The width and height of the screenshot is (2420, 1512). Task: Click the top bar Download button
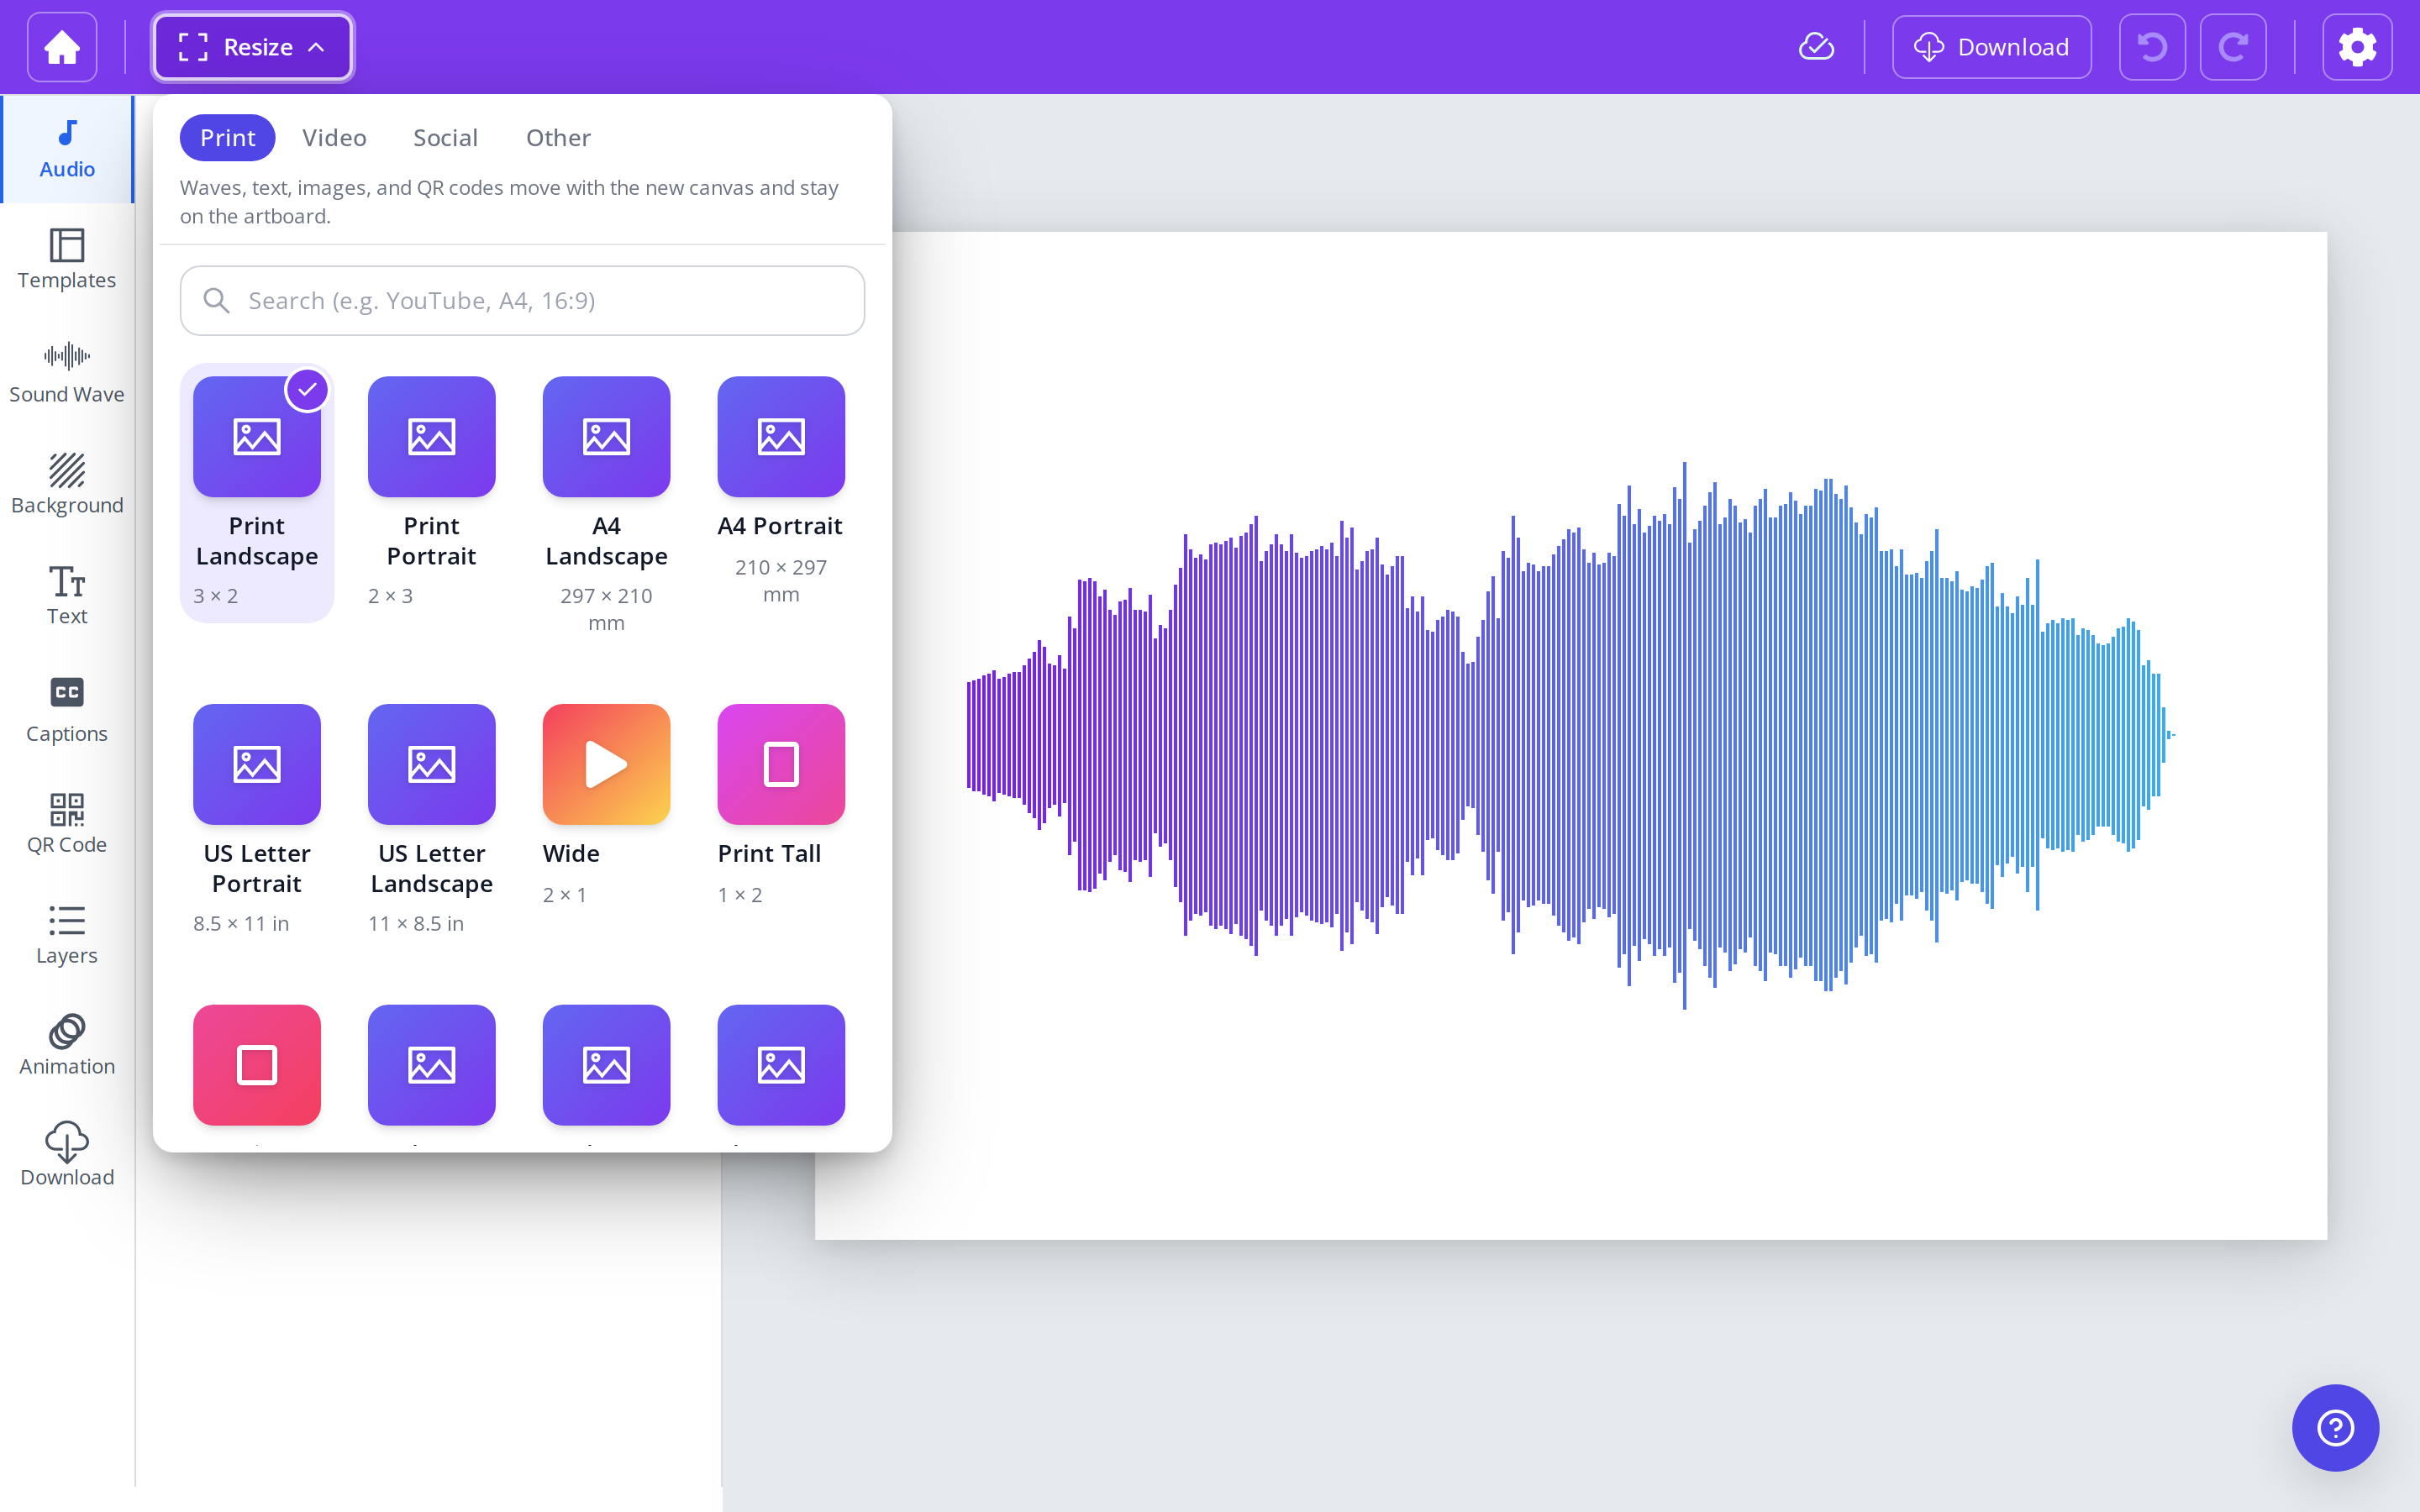tap(1991, 47)
